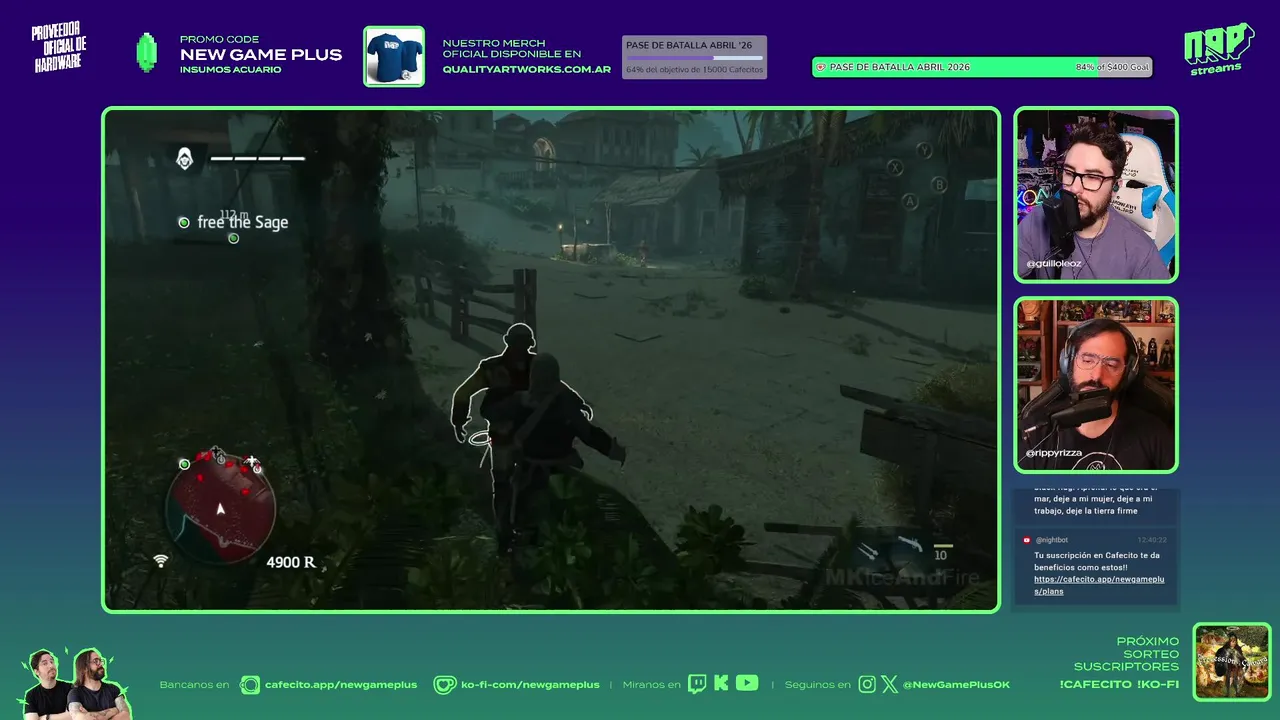Screen dimensions: 1280x720
Task: Click the Assassin hood icon in the HUD
Action: (185, 158)
